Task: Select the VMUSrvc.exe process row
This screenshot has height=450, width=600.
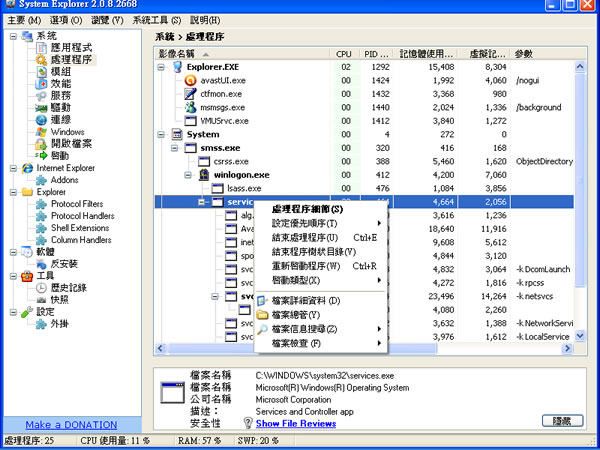Action: pyautogui.click(x=364, y=121)
